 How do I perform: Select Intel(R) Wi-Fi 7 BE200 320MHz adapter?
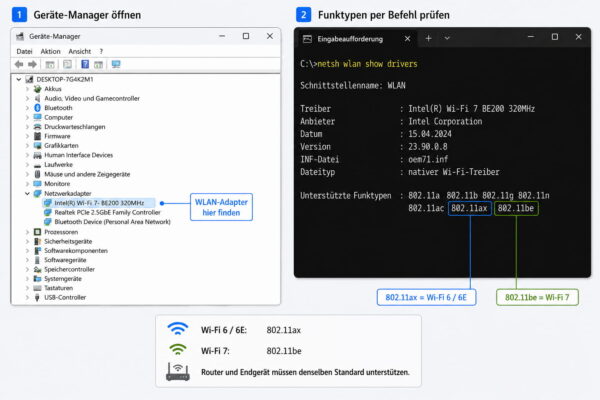click(99, 203)
